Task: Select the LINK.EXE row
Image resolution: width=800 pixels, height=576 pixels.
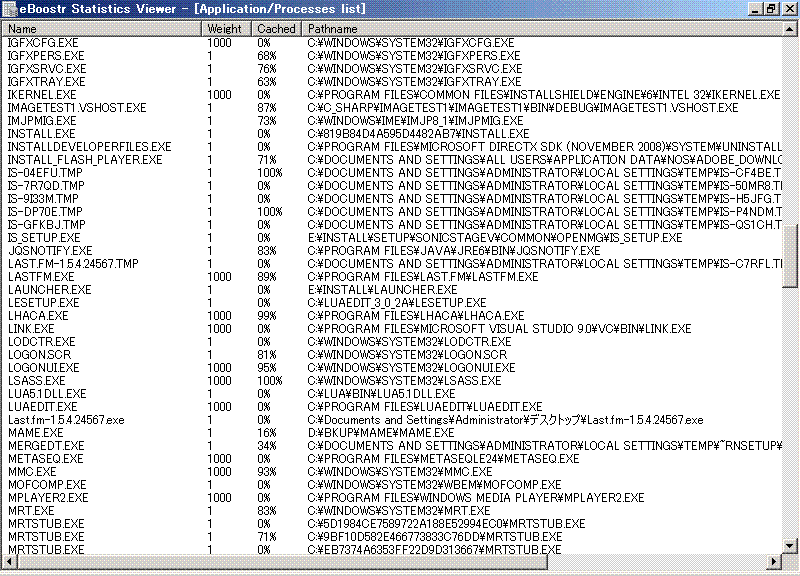Action: point(392,329)
